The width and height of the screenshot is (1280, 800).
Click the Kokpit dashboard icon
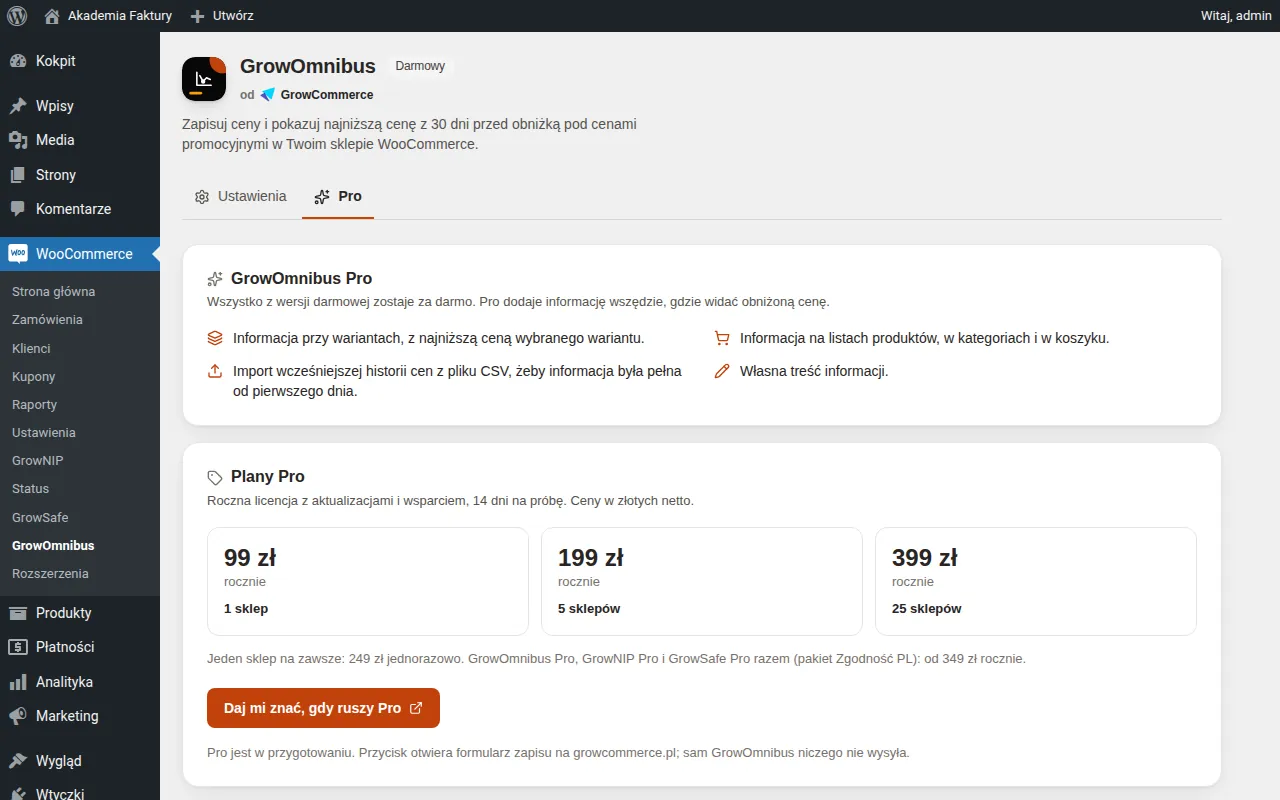(x=18, y=61)
